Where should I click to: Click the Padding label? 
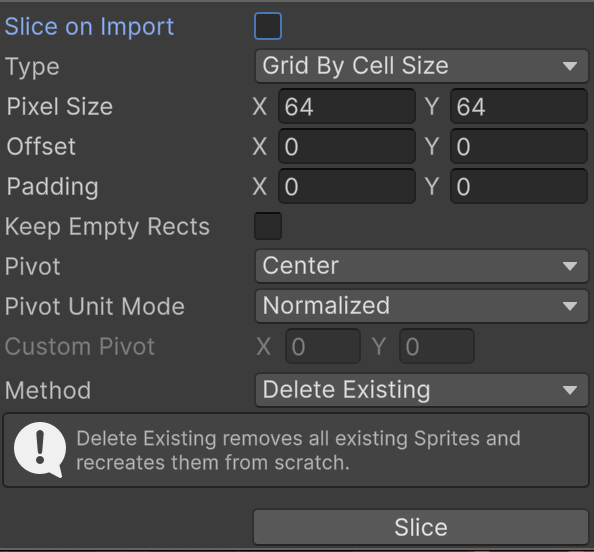tap(53, 186)
